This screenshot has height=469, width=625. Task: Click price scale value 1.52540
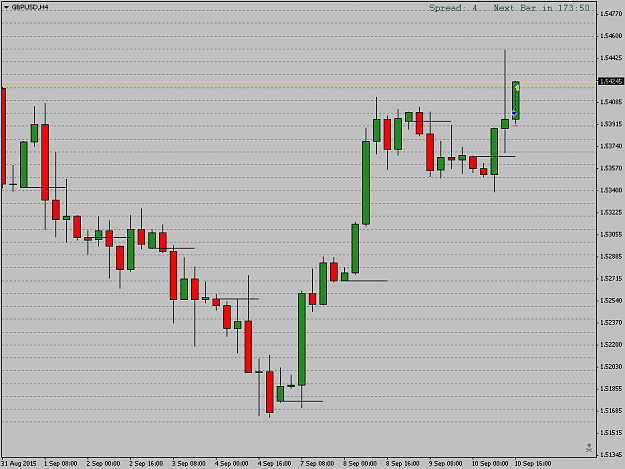tap(611, 300)
